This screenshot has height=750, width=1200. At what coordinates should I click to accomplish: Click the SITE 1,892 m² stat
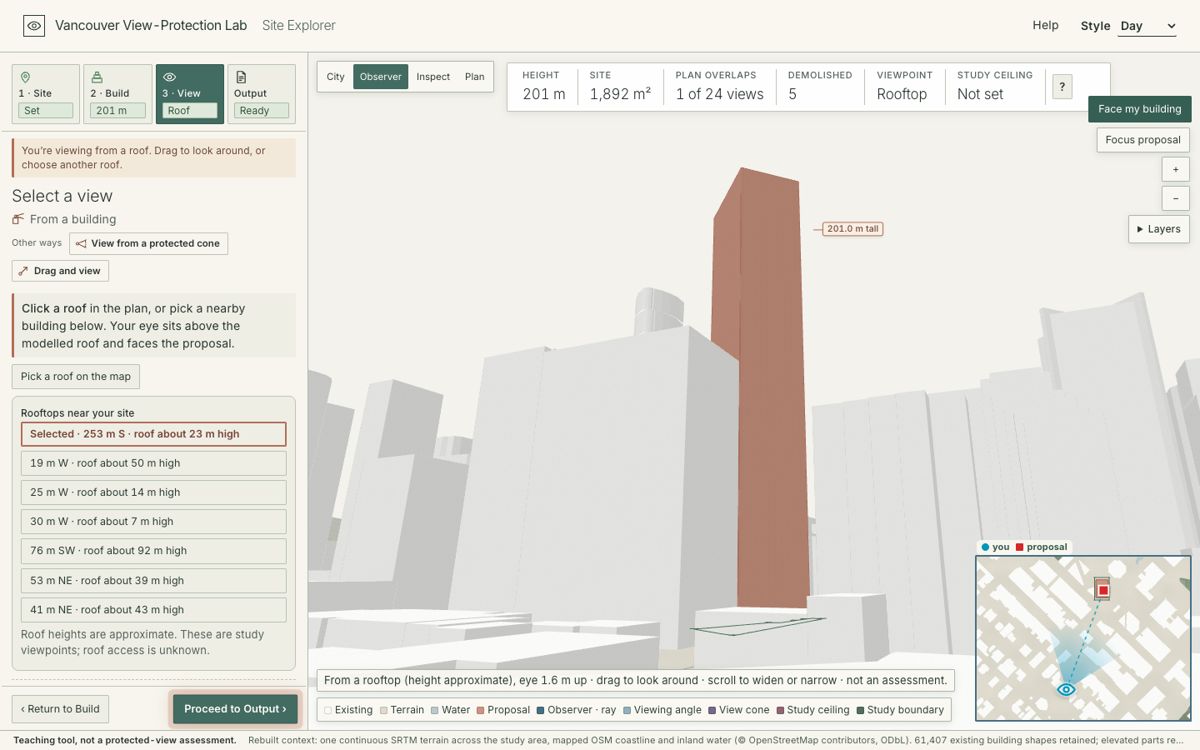point(620,87)
